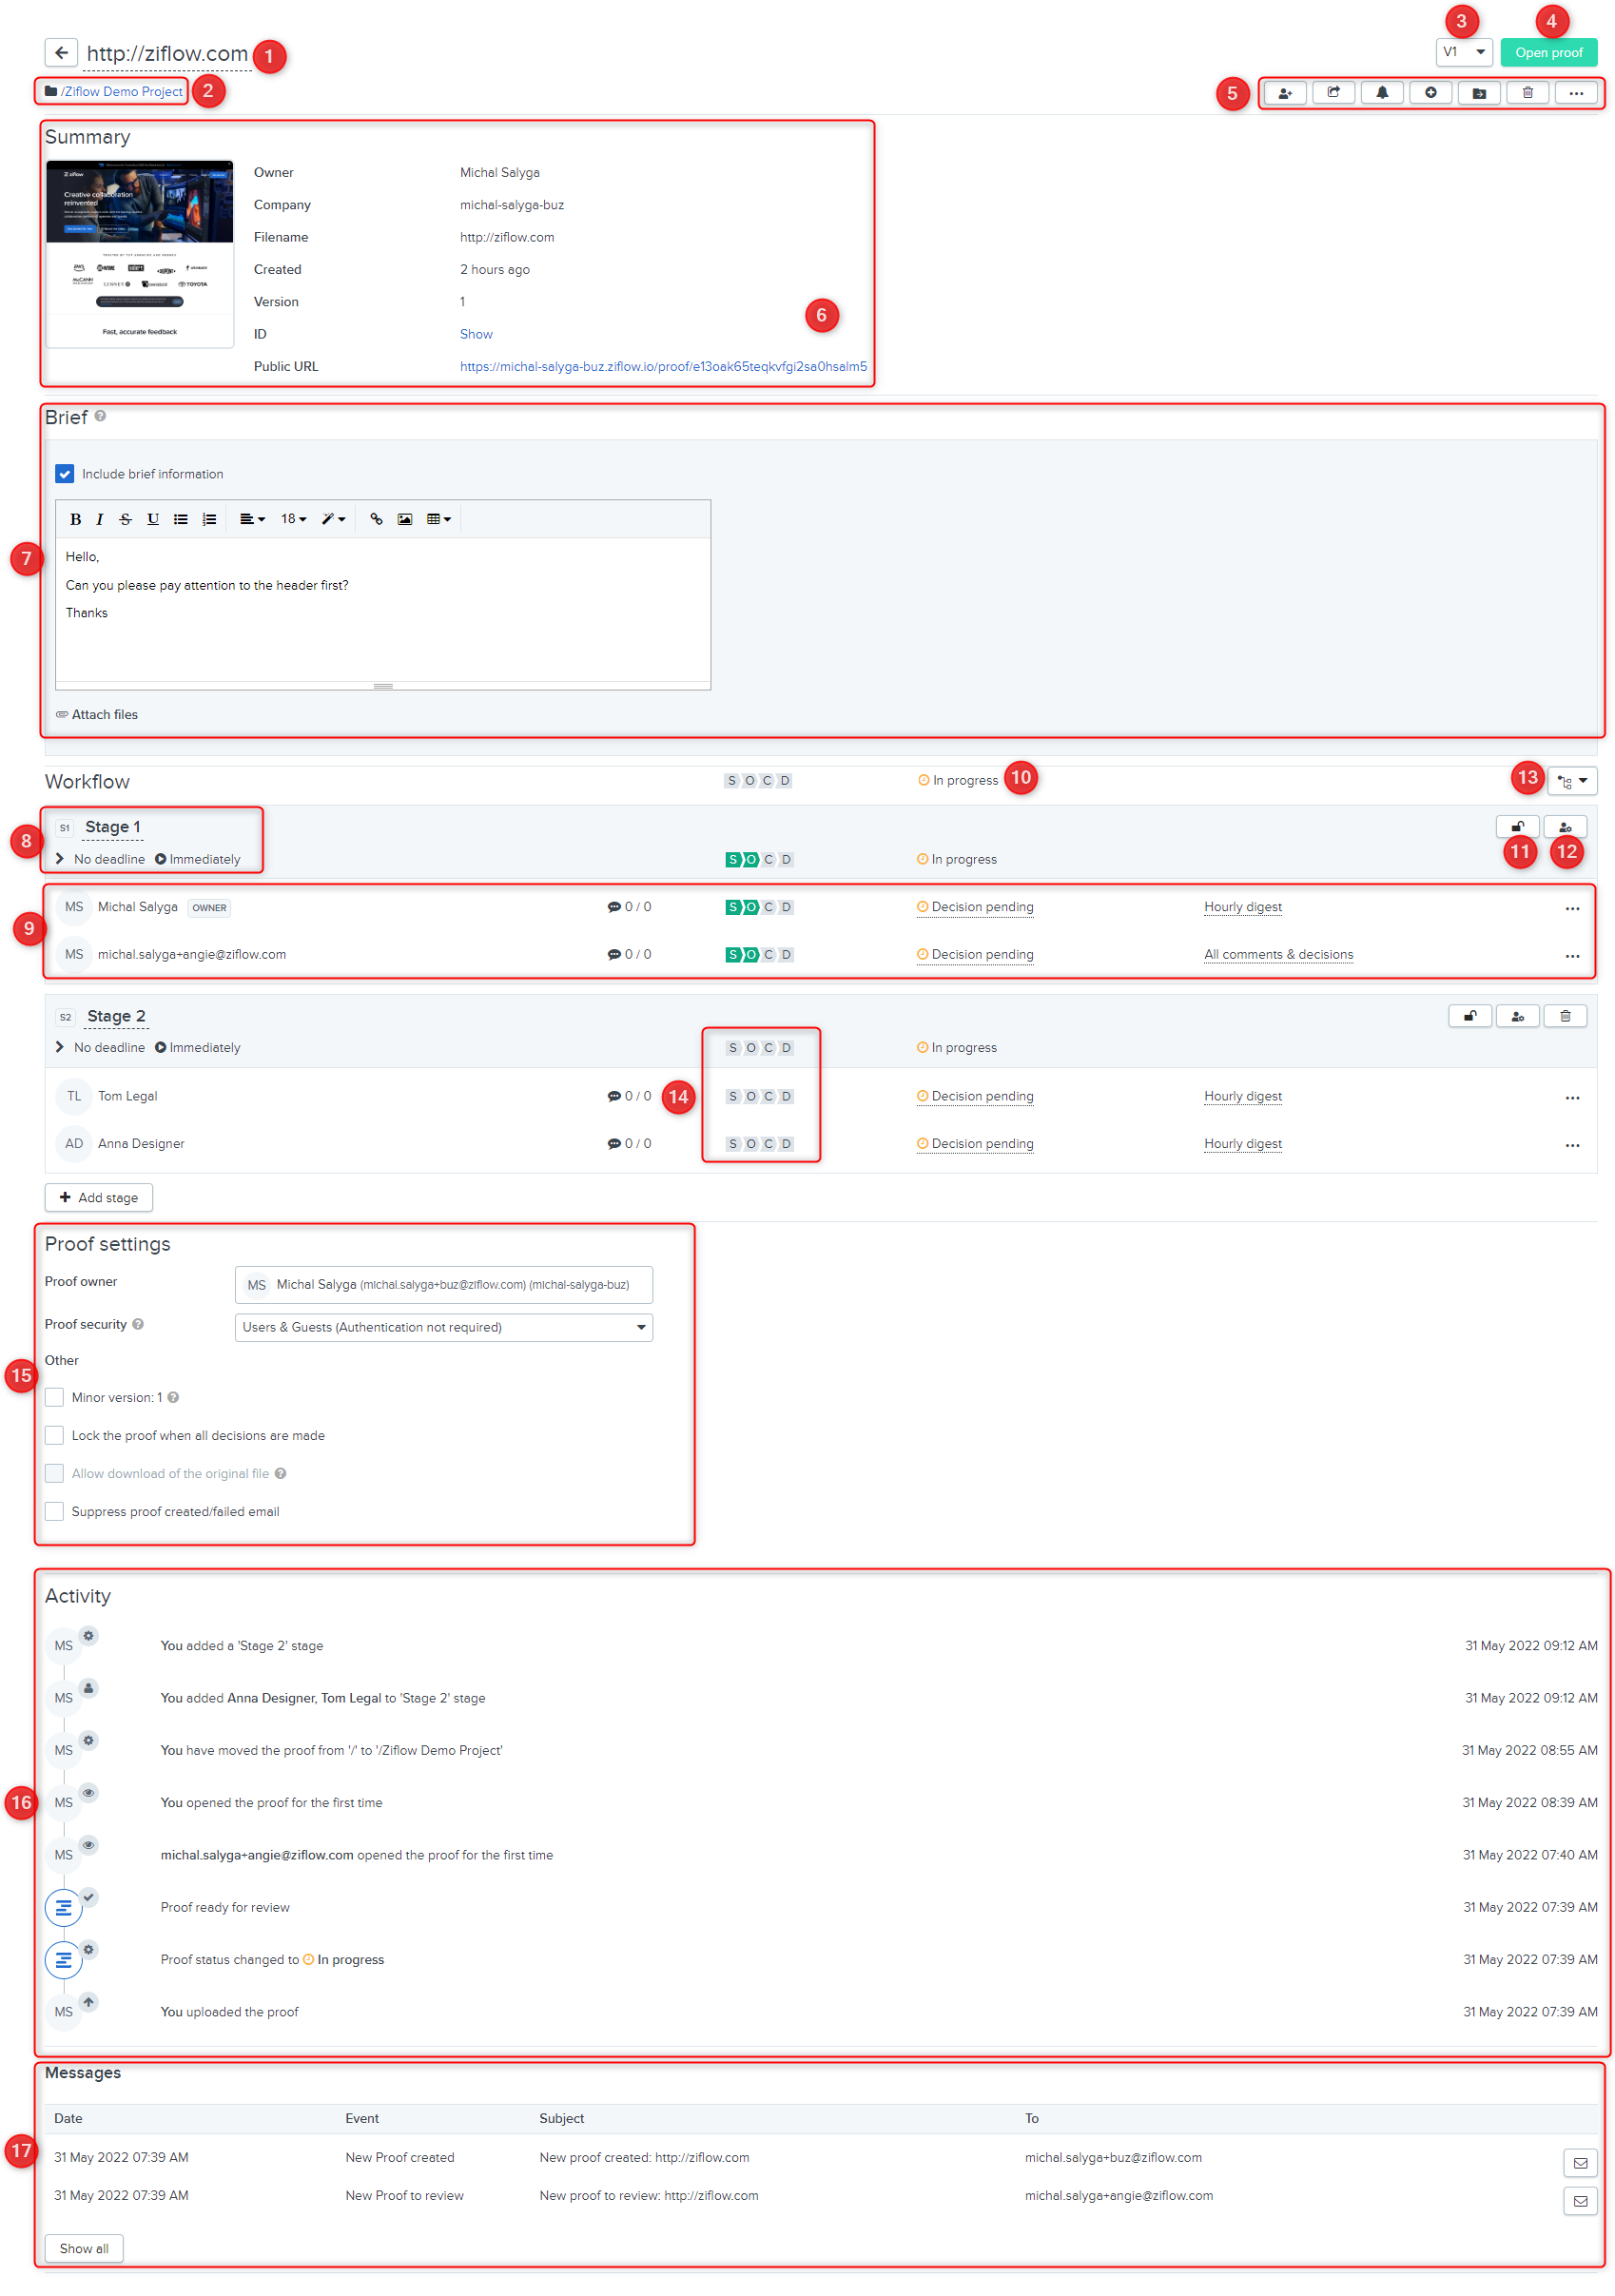Check Suppress proof created/failed email

pyautogui.click(x=55, y=1511)
